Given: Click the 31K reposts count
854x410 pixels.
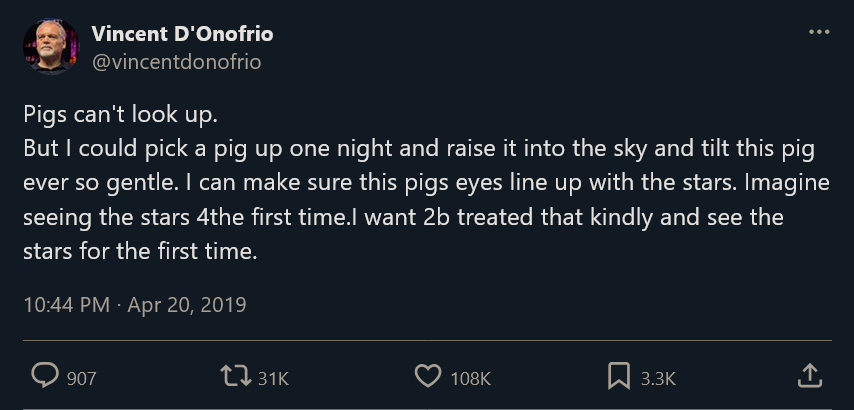Looking at the screenshot, I should [x=273, y=378].
